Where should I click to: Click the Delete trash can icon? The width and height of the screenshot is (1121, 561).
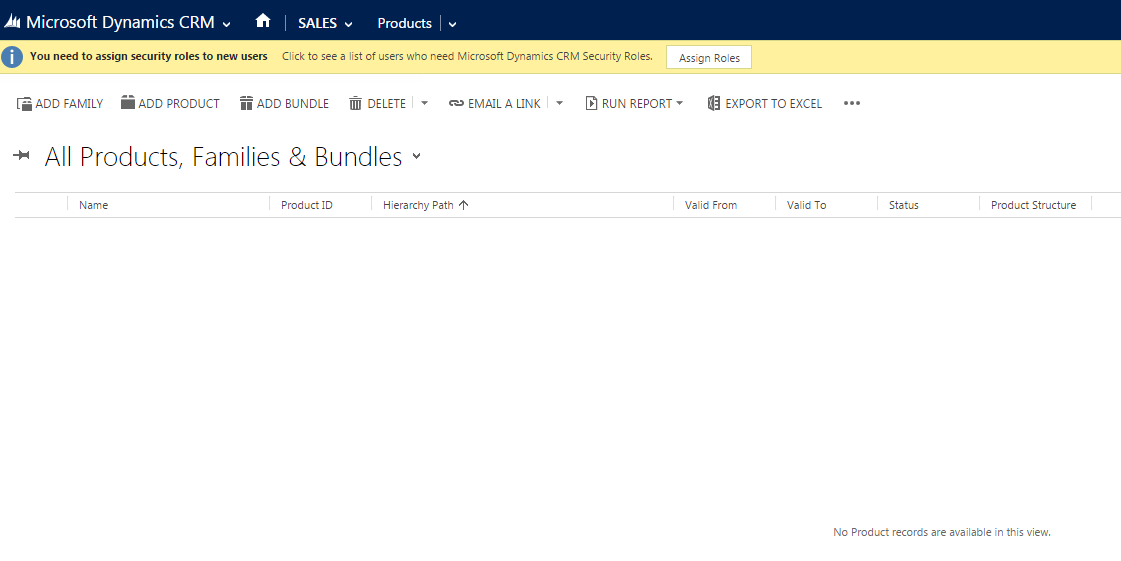[355, 103]
